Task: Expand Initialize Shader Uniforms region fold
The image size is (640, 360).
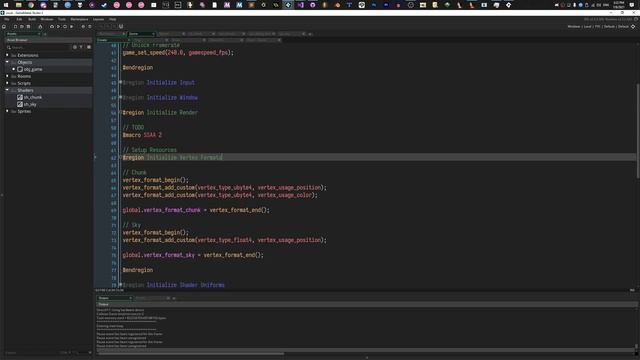Action: pyautogui.click(x=120, y=284)
